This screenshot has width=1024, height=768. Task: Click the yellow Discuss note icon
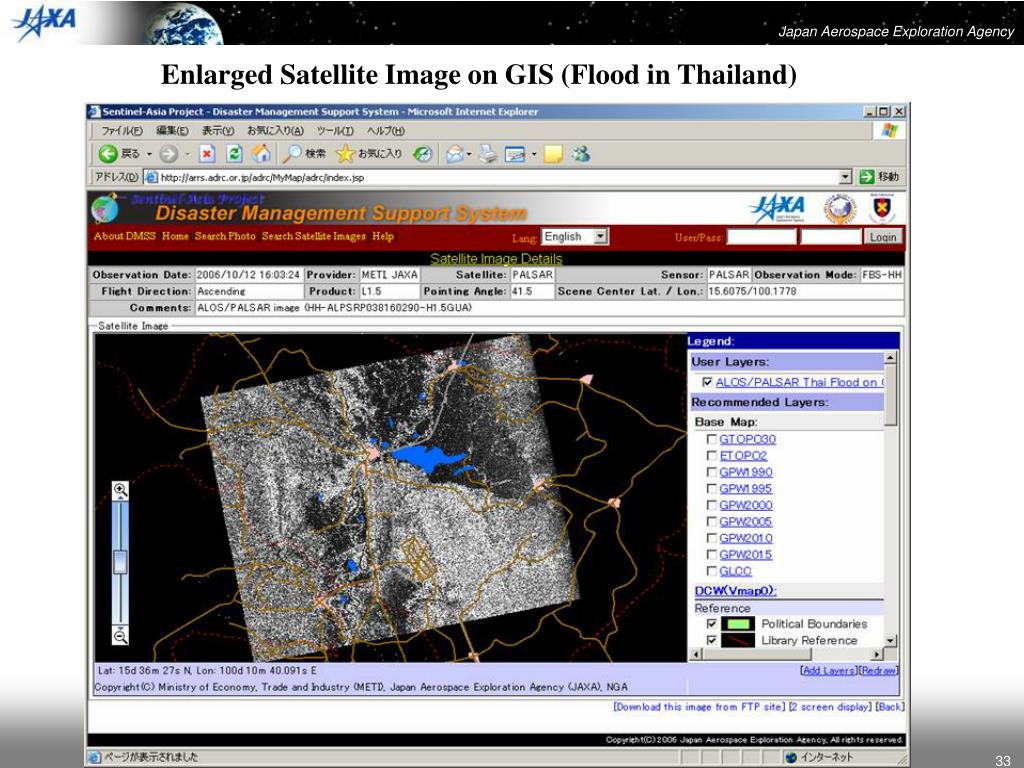click(x=553, y=154)
